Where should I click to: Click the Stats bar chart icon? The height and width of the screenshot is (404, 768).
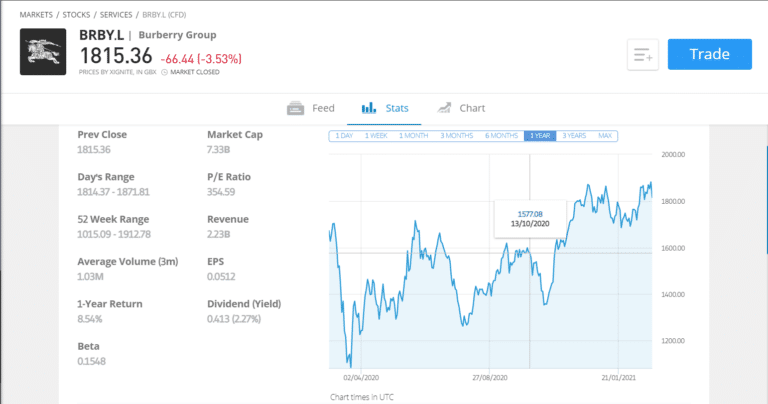[369, 108]
